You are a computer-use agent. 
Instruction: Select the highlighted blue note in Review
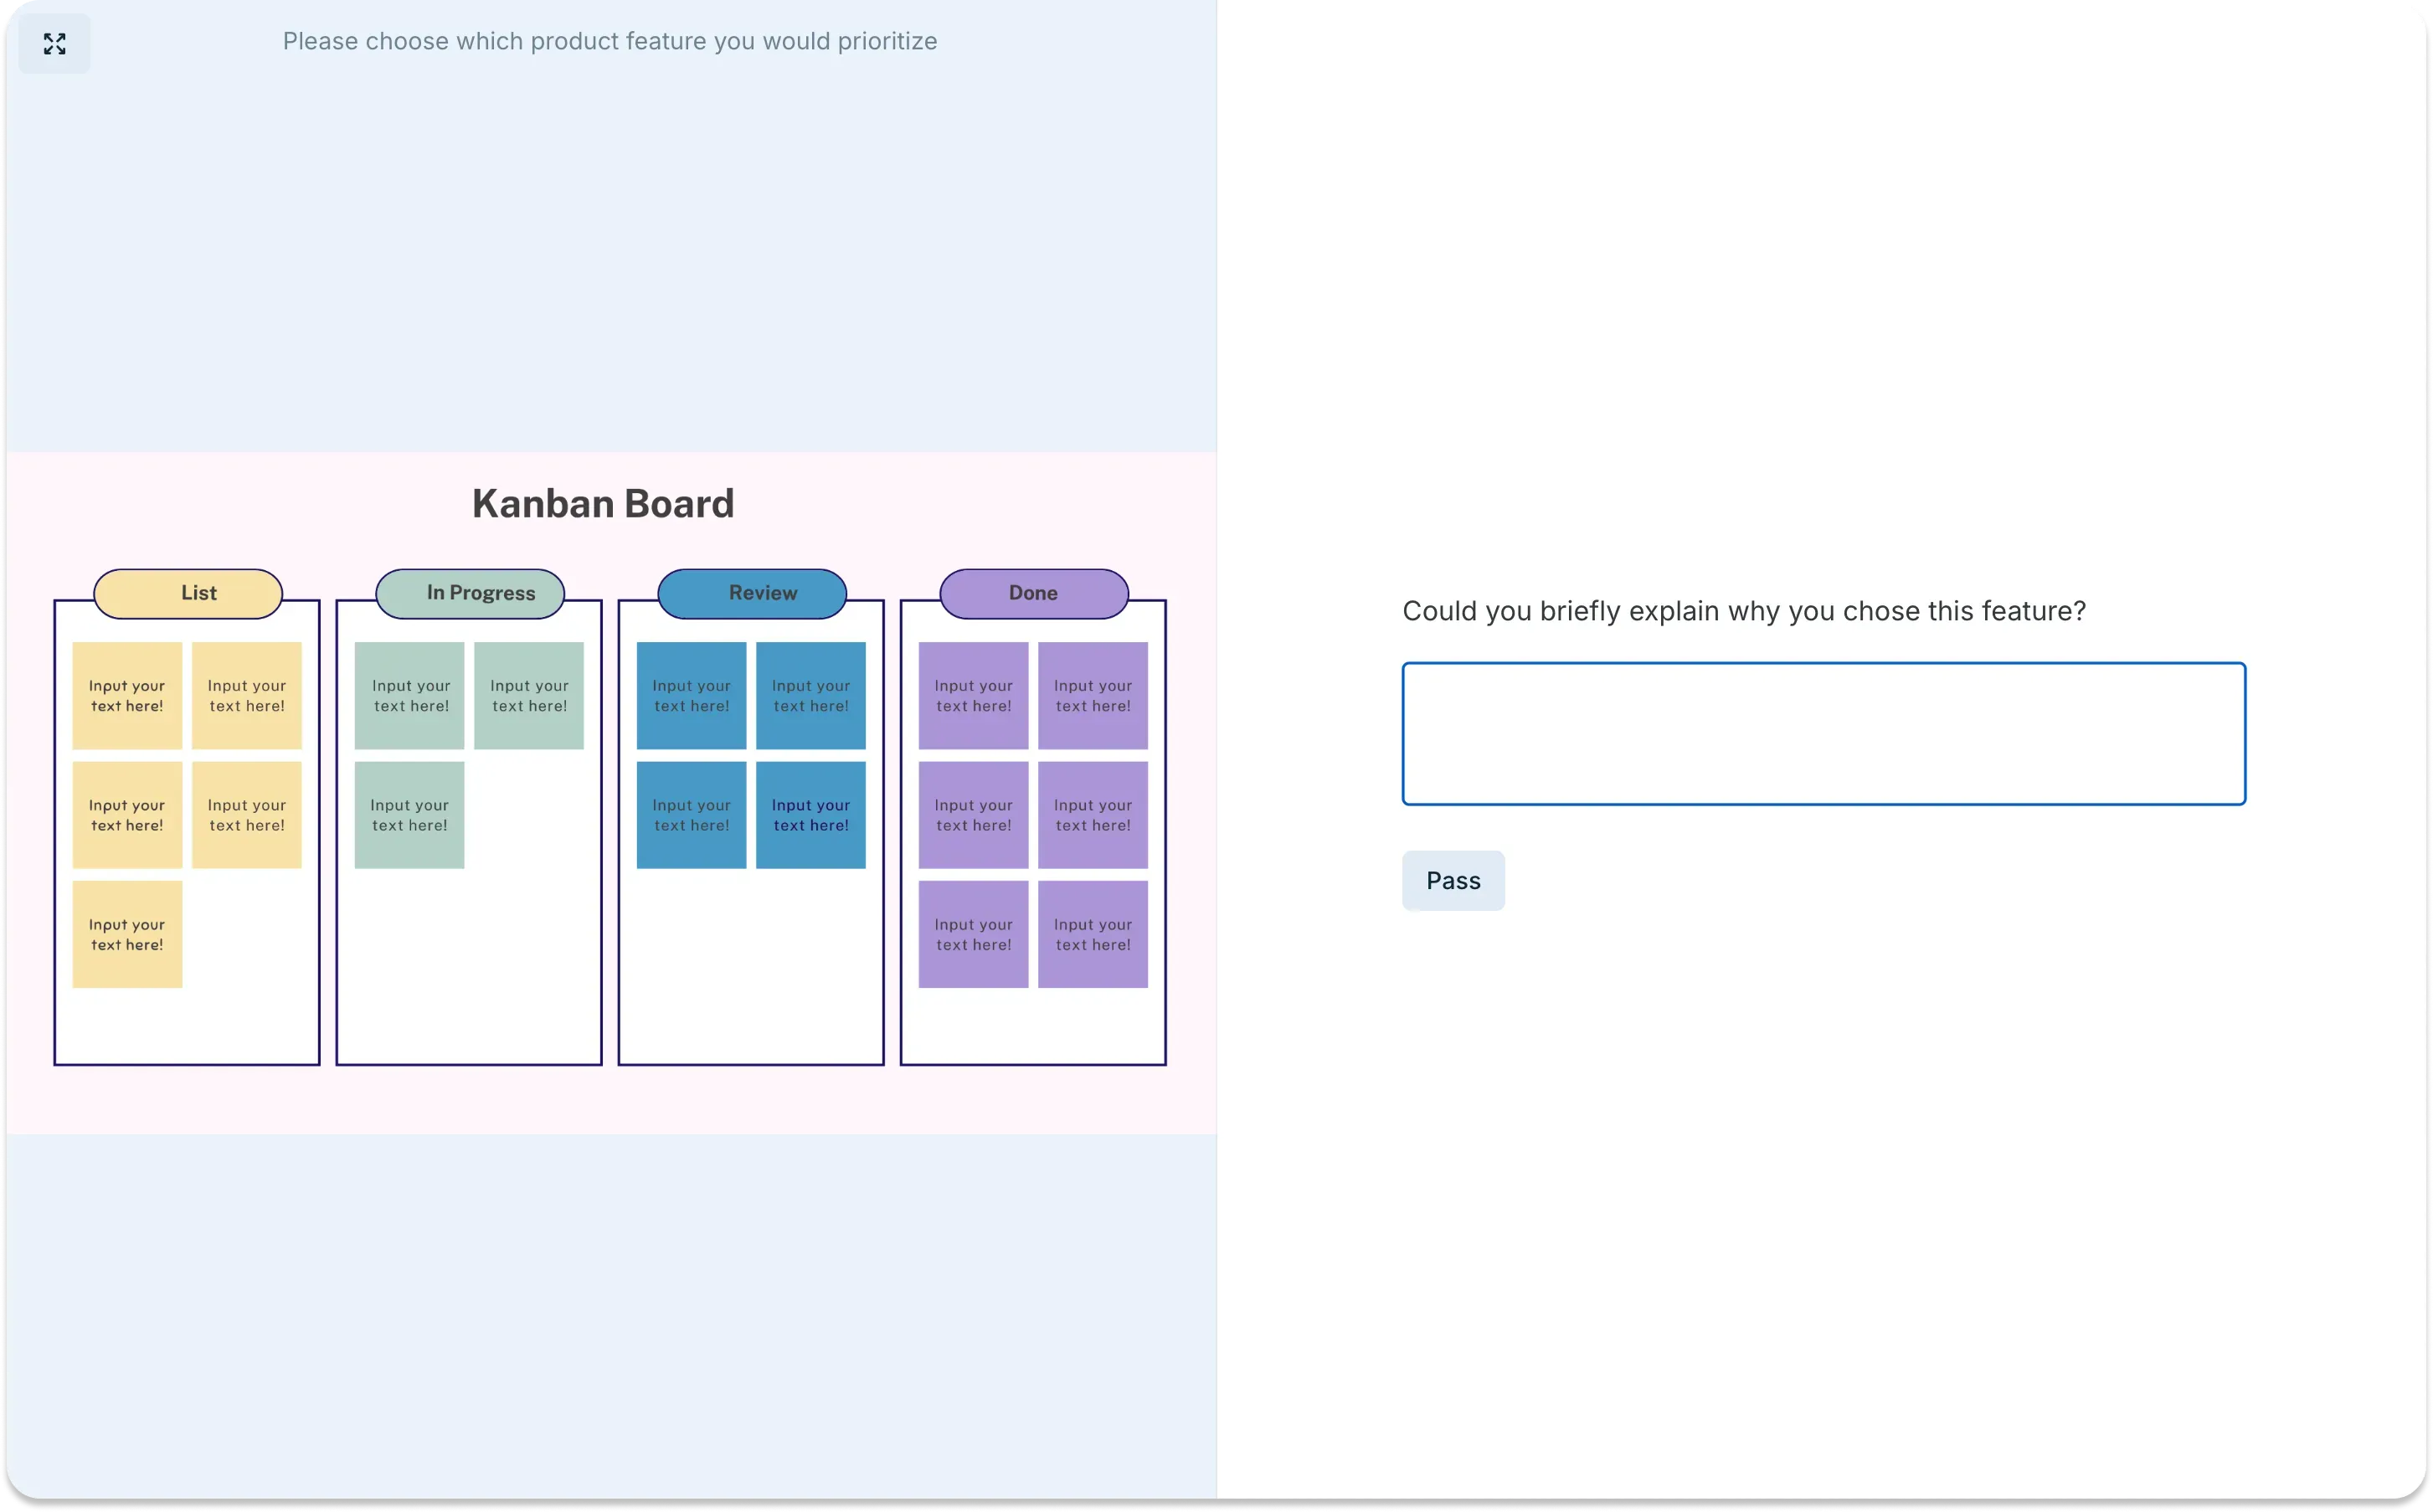click(811, 814)
